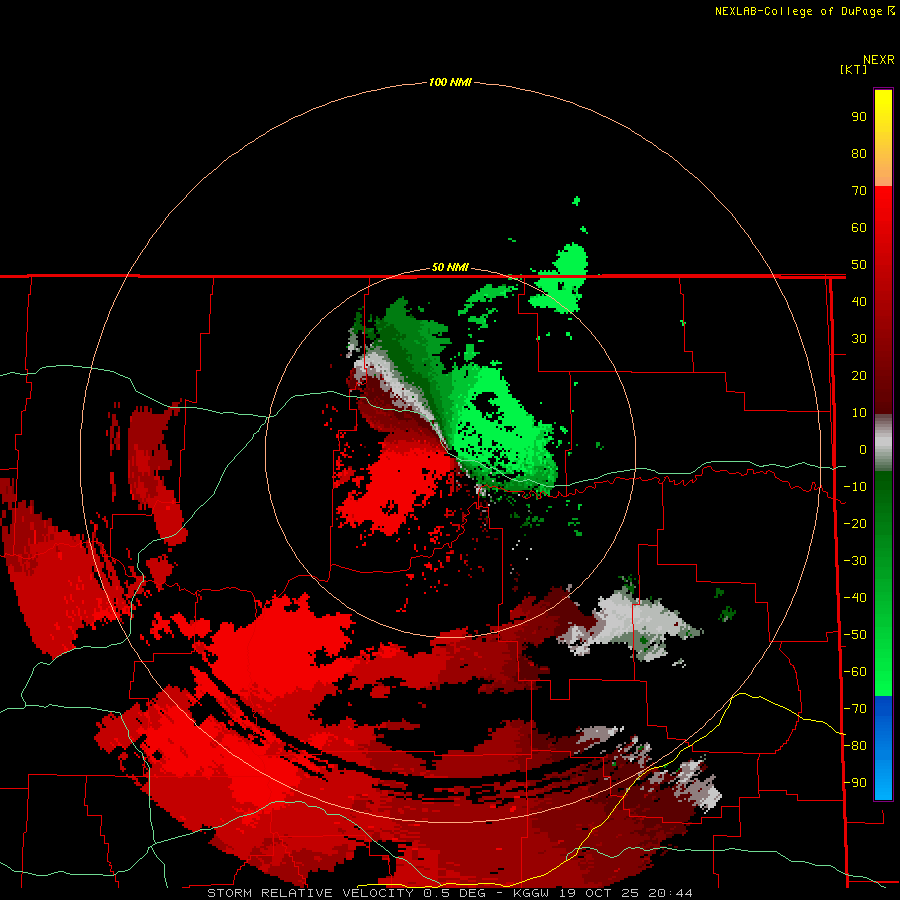Screen dimensions: 900x900
Task: Click the -20 scale value
Action: (x=855, y=524)
